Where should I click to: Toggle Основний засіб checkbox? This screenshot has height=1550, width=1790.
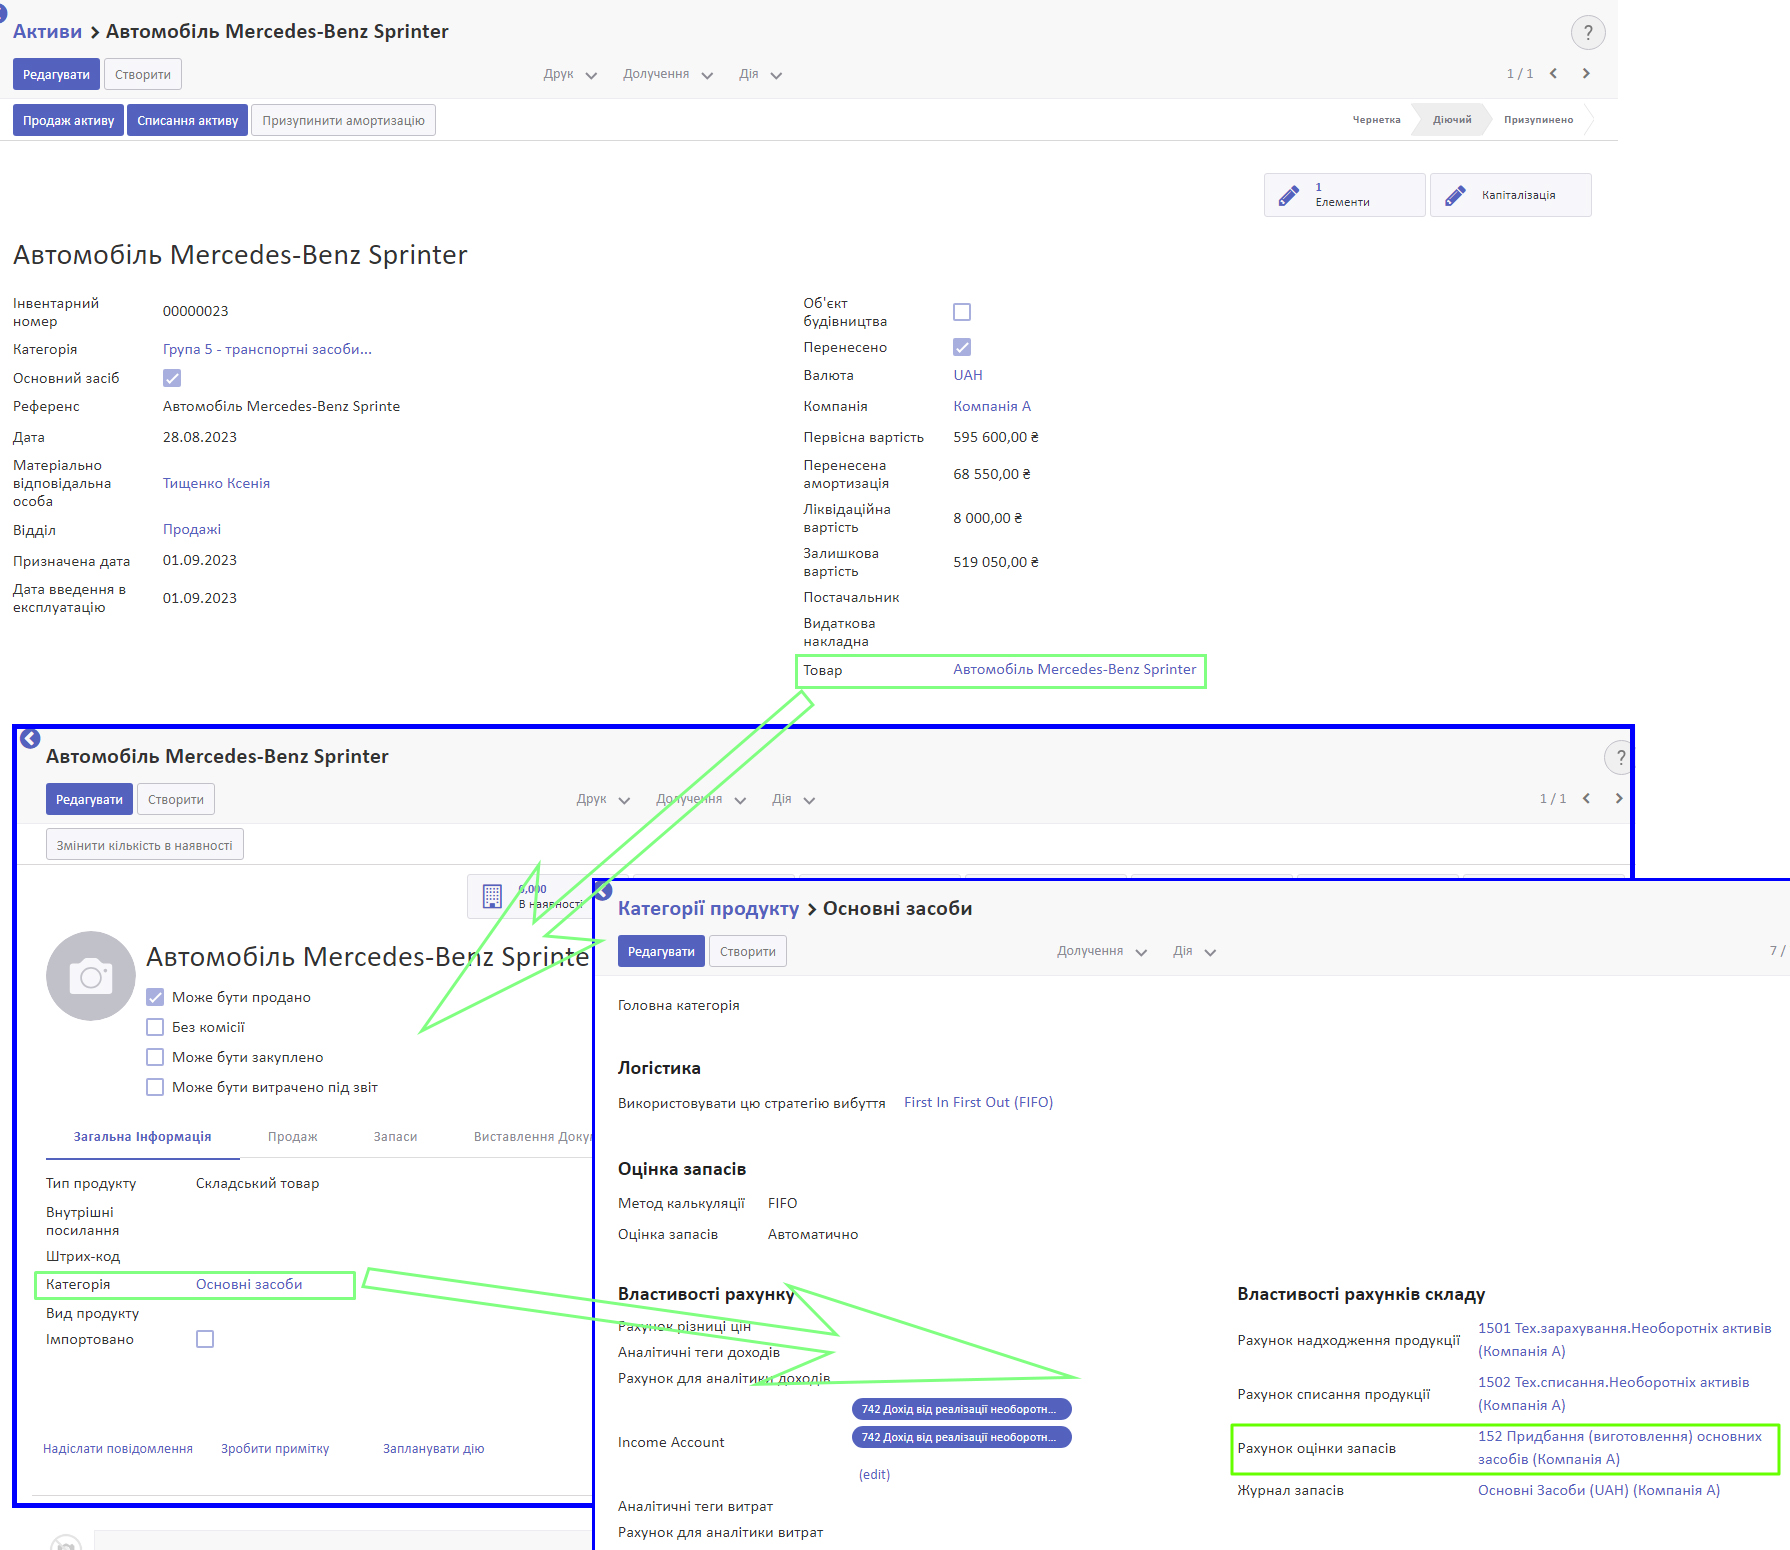[x=172, y=378]
